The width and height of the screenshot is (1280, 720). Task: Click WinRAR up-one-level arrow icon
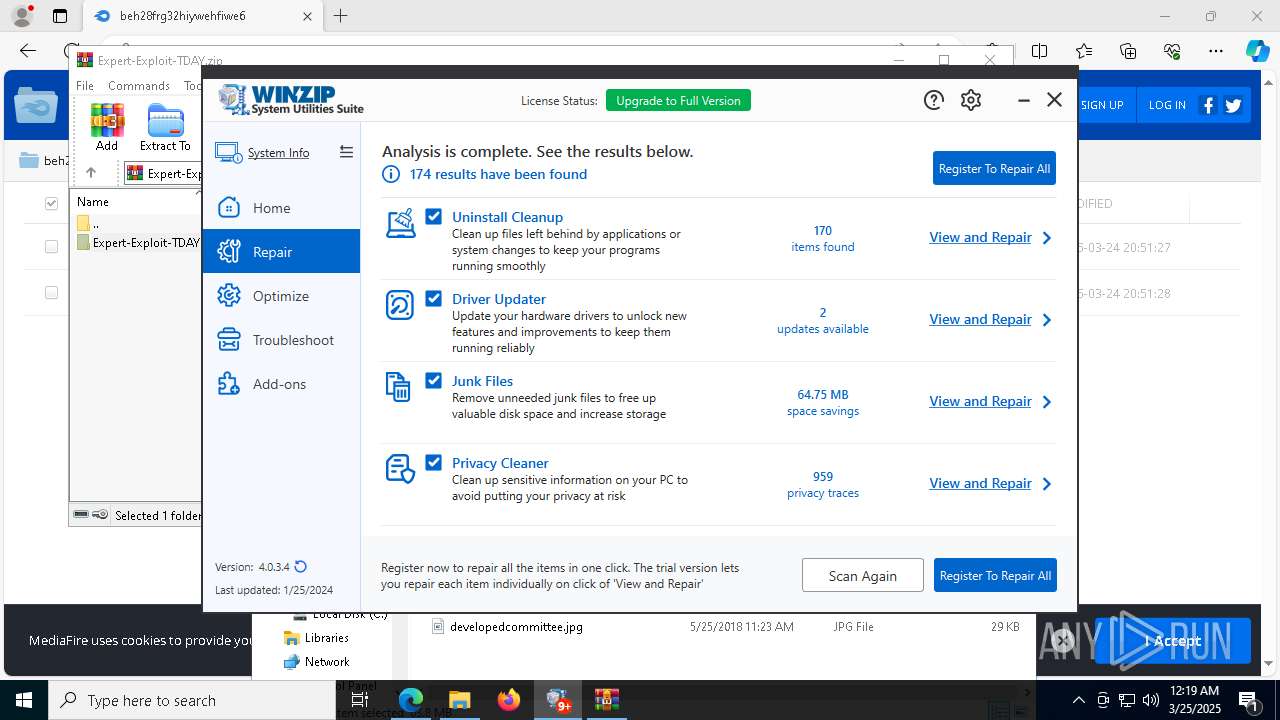point(90,173)
